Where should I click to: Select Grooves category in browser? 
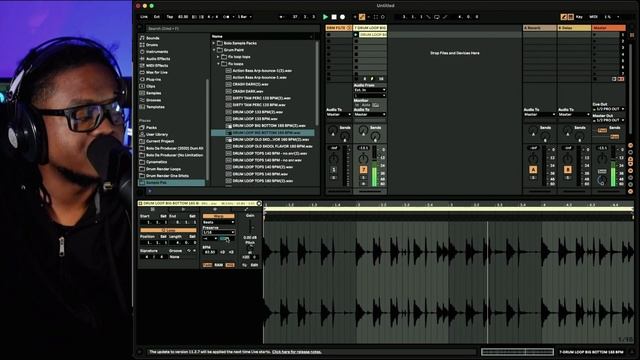[153, 100]
